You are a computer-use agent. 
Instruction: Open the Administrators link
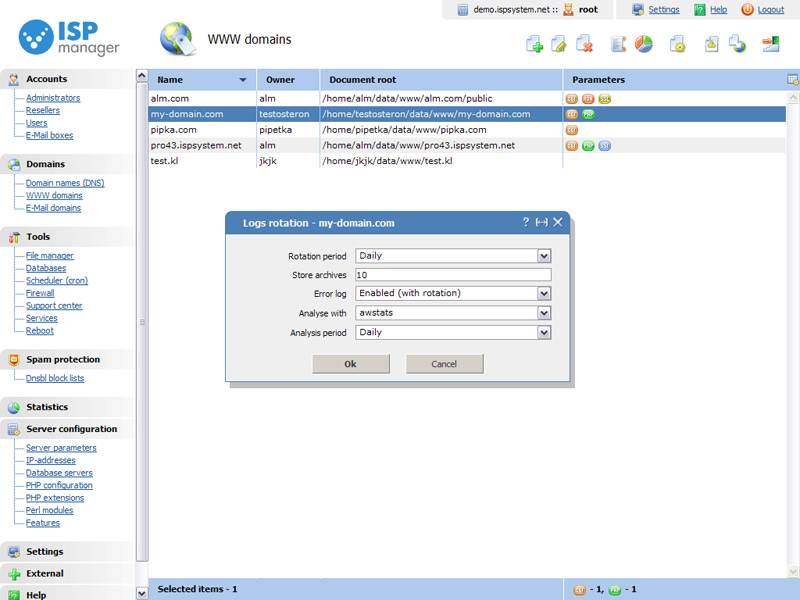pyautogui.click(x=53, y=98)
